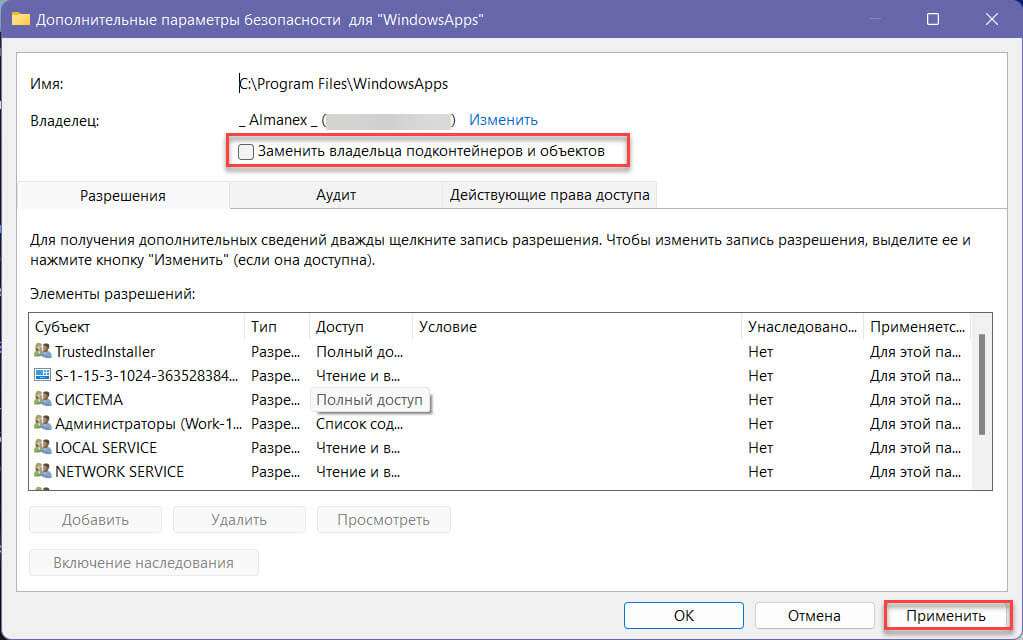Click the permissions list vertical scrollbar
This screenshot has height=640, width=1023.
tap(982, 384)
